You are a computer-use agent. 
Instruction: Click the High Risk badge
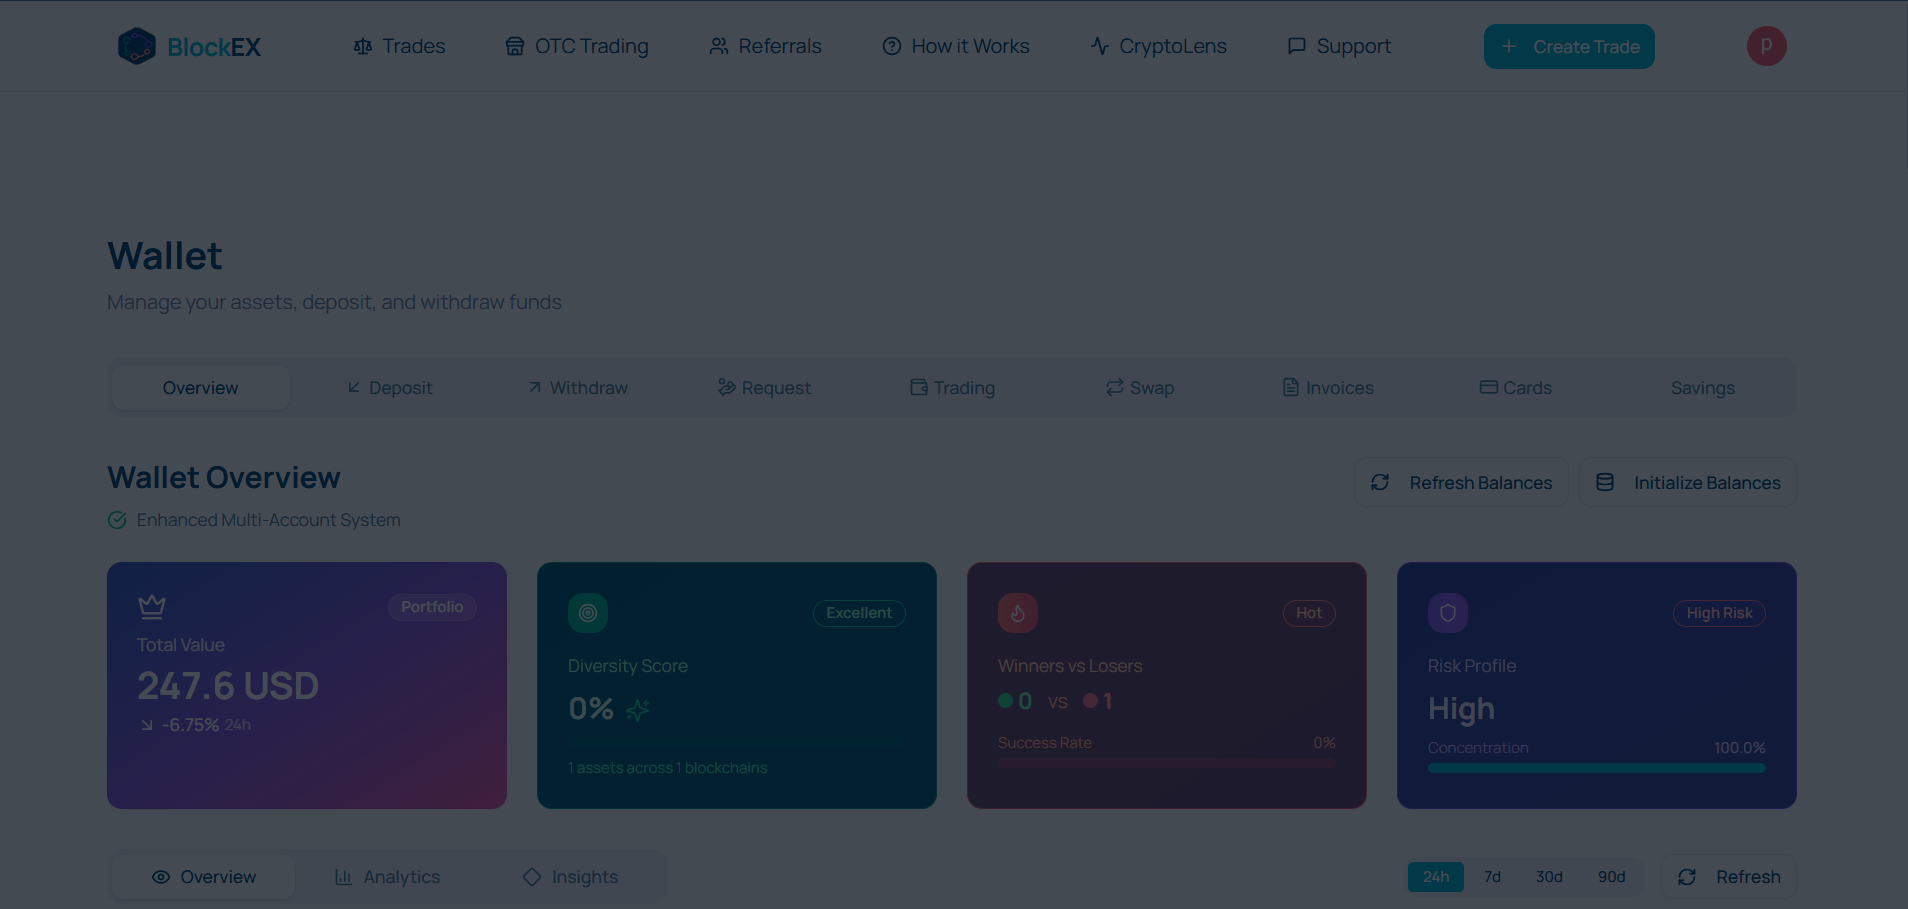point(1719,613)
